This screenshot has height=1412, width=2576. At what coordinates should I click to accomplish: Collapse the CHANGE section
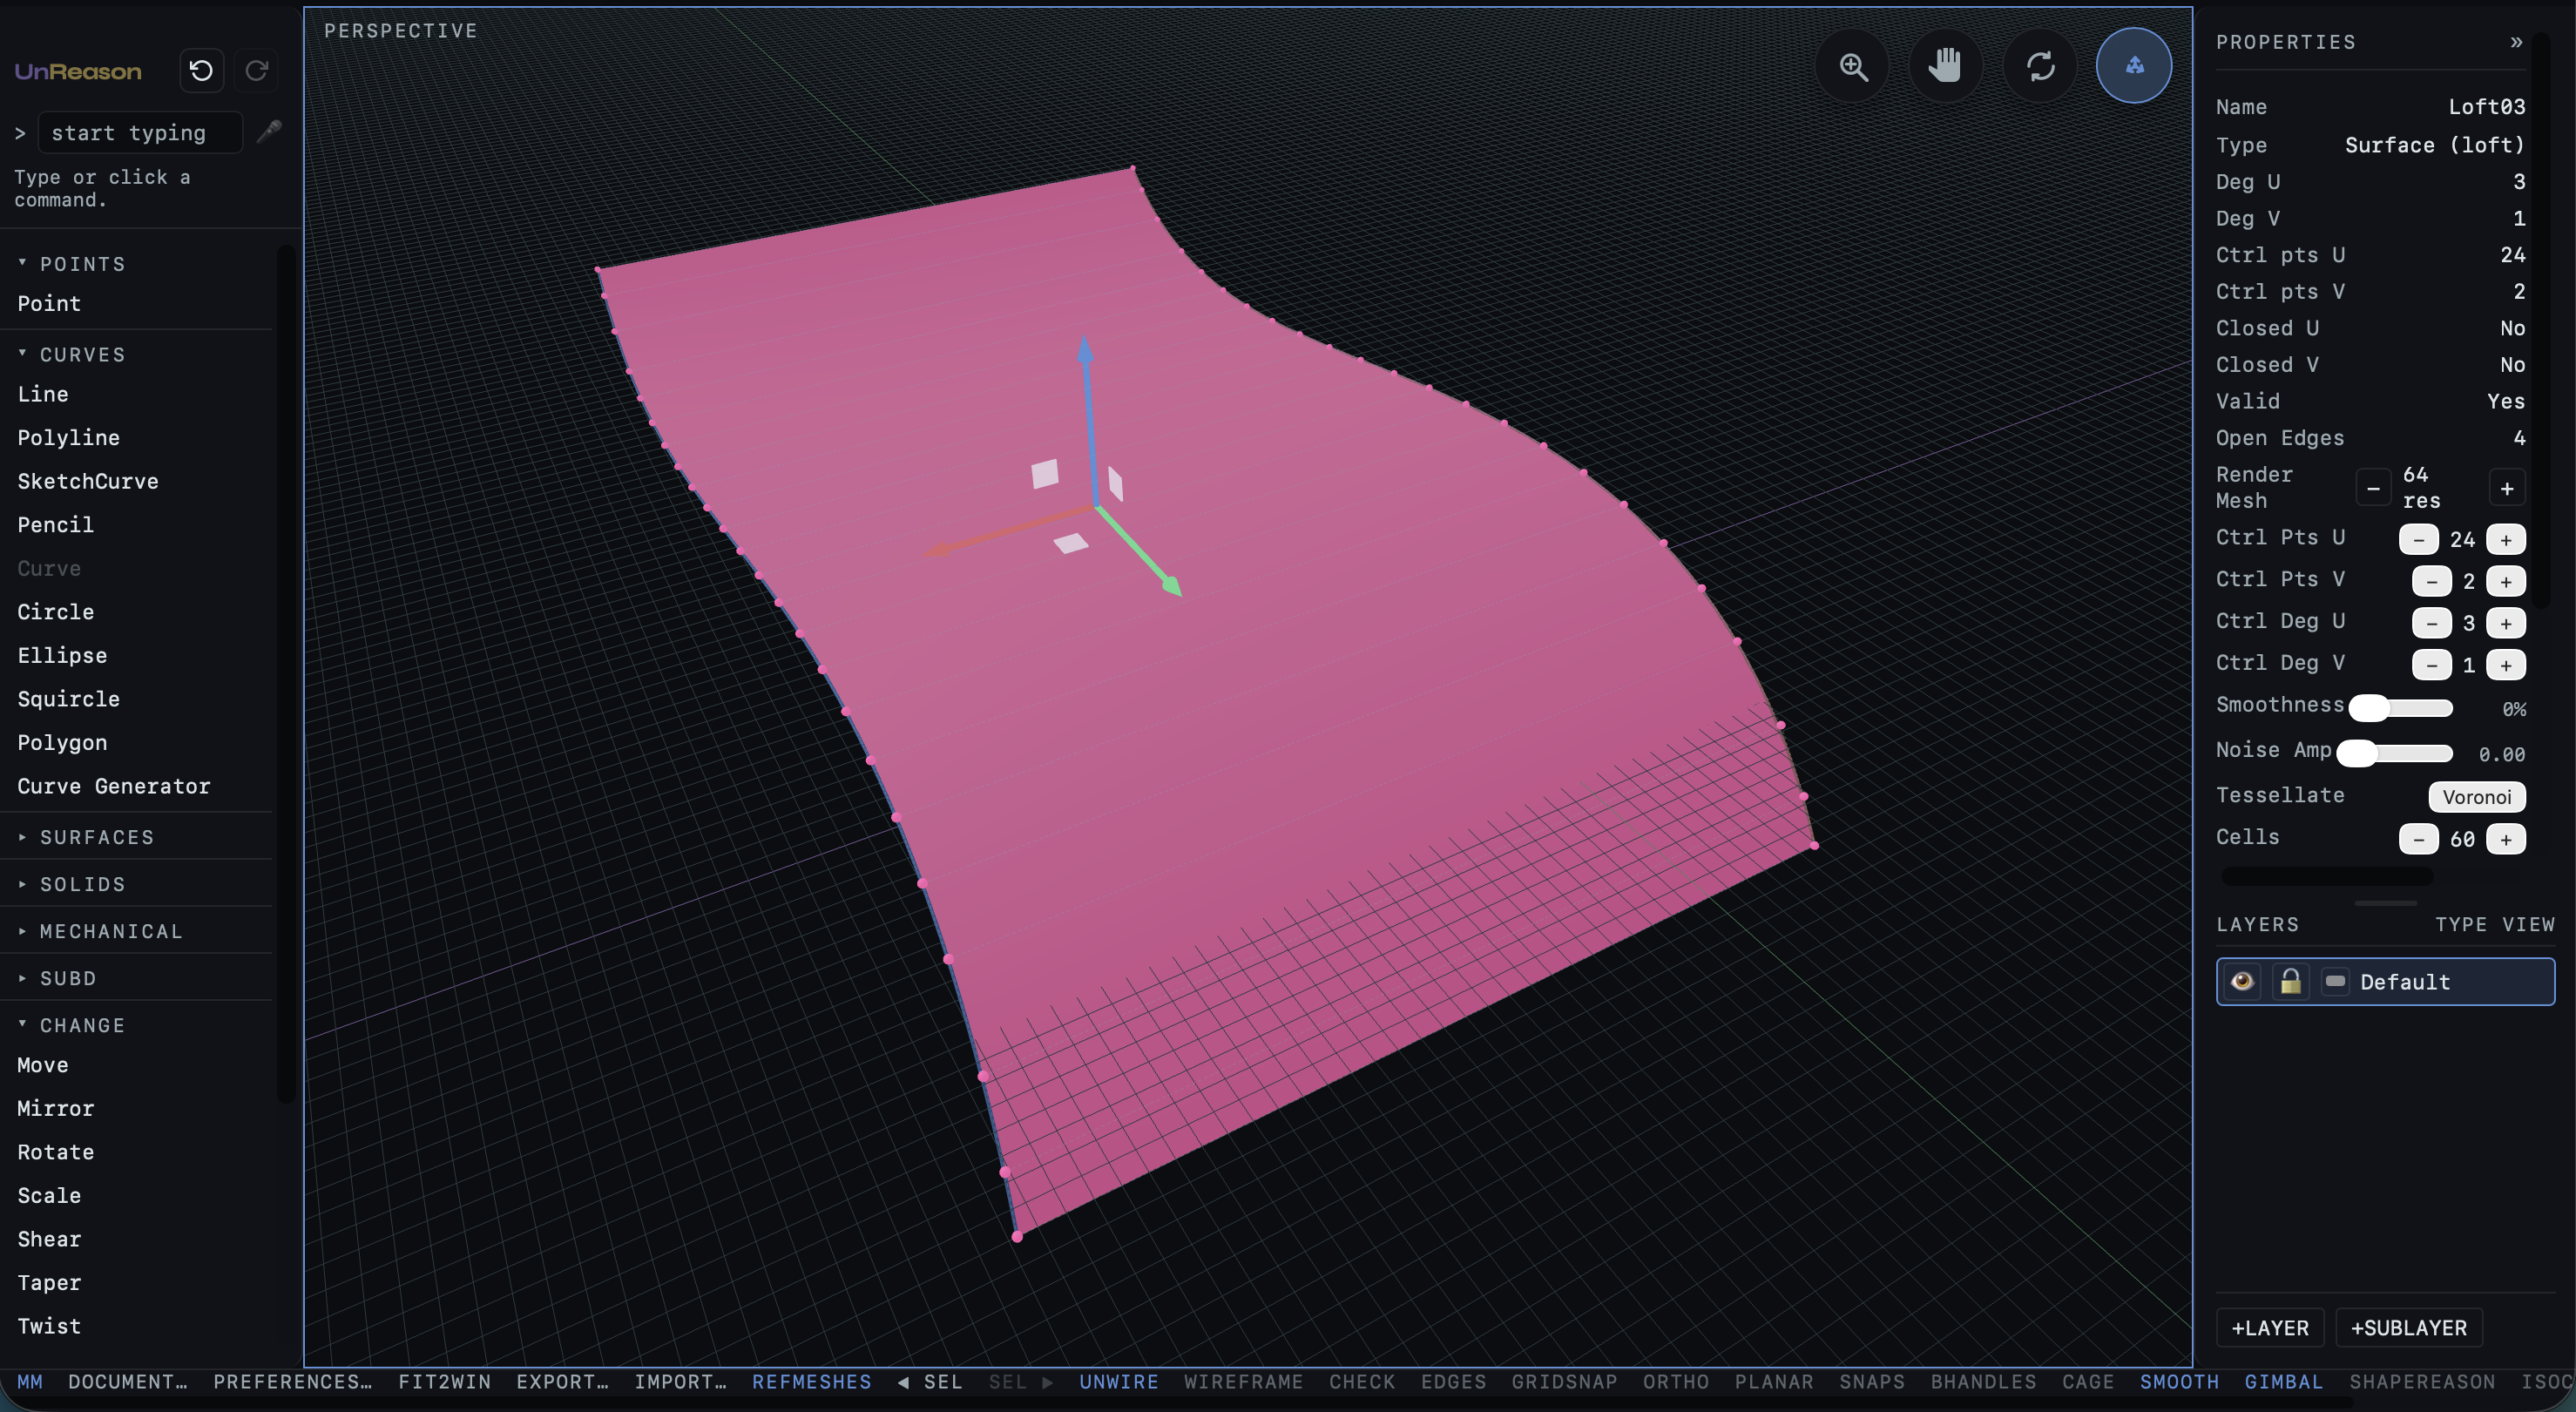pos(72,1025)
